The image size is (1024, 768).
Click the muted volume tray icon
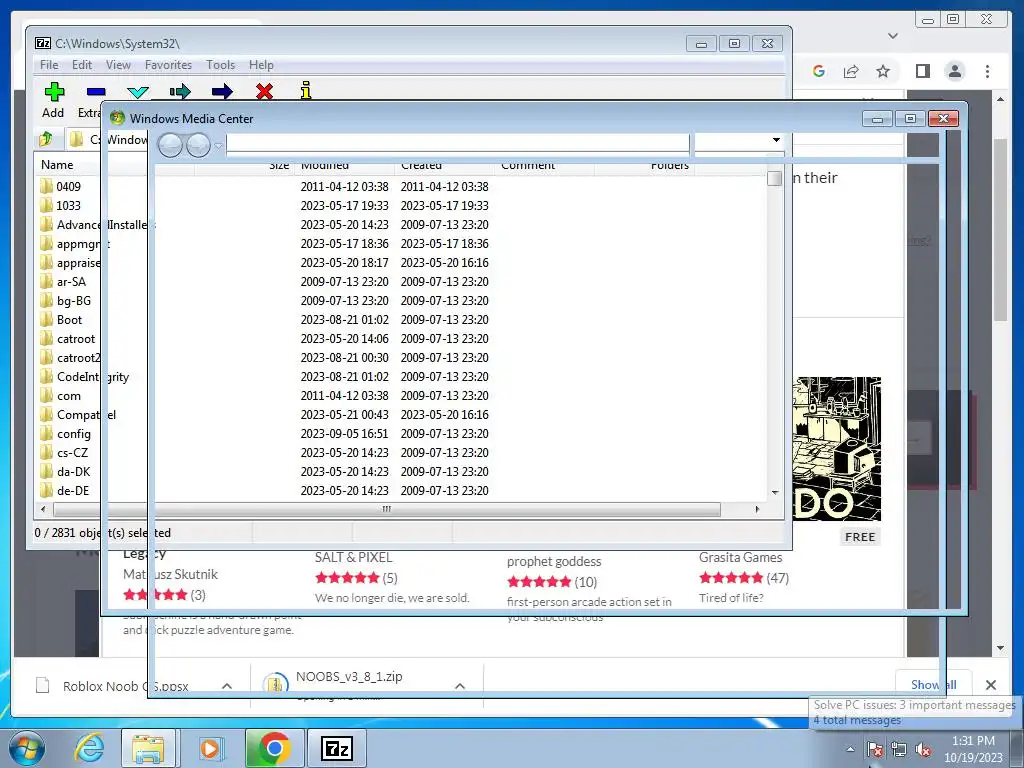click(923, 750)
